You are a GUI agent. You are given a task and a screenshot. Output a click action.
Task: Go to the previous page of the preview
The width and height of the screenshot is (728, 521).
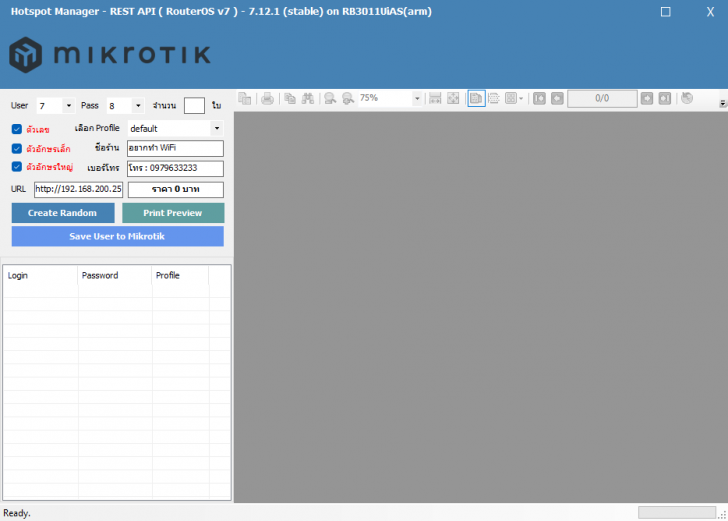tap(558, 98)
